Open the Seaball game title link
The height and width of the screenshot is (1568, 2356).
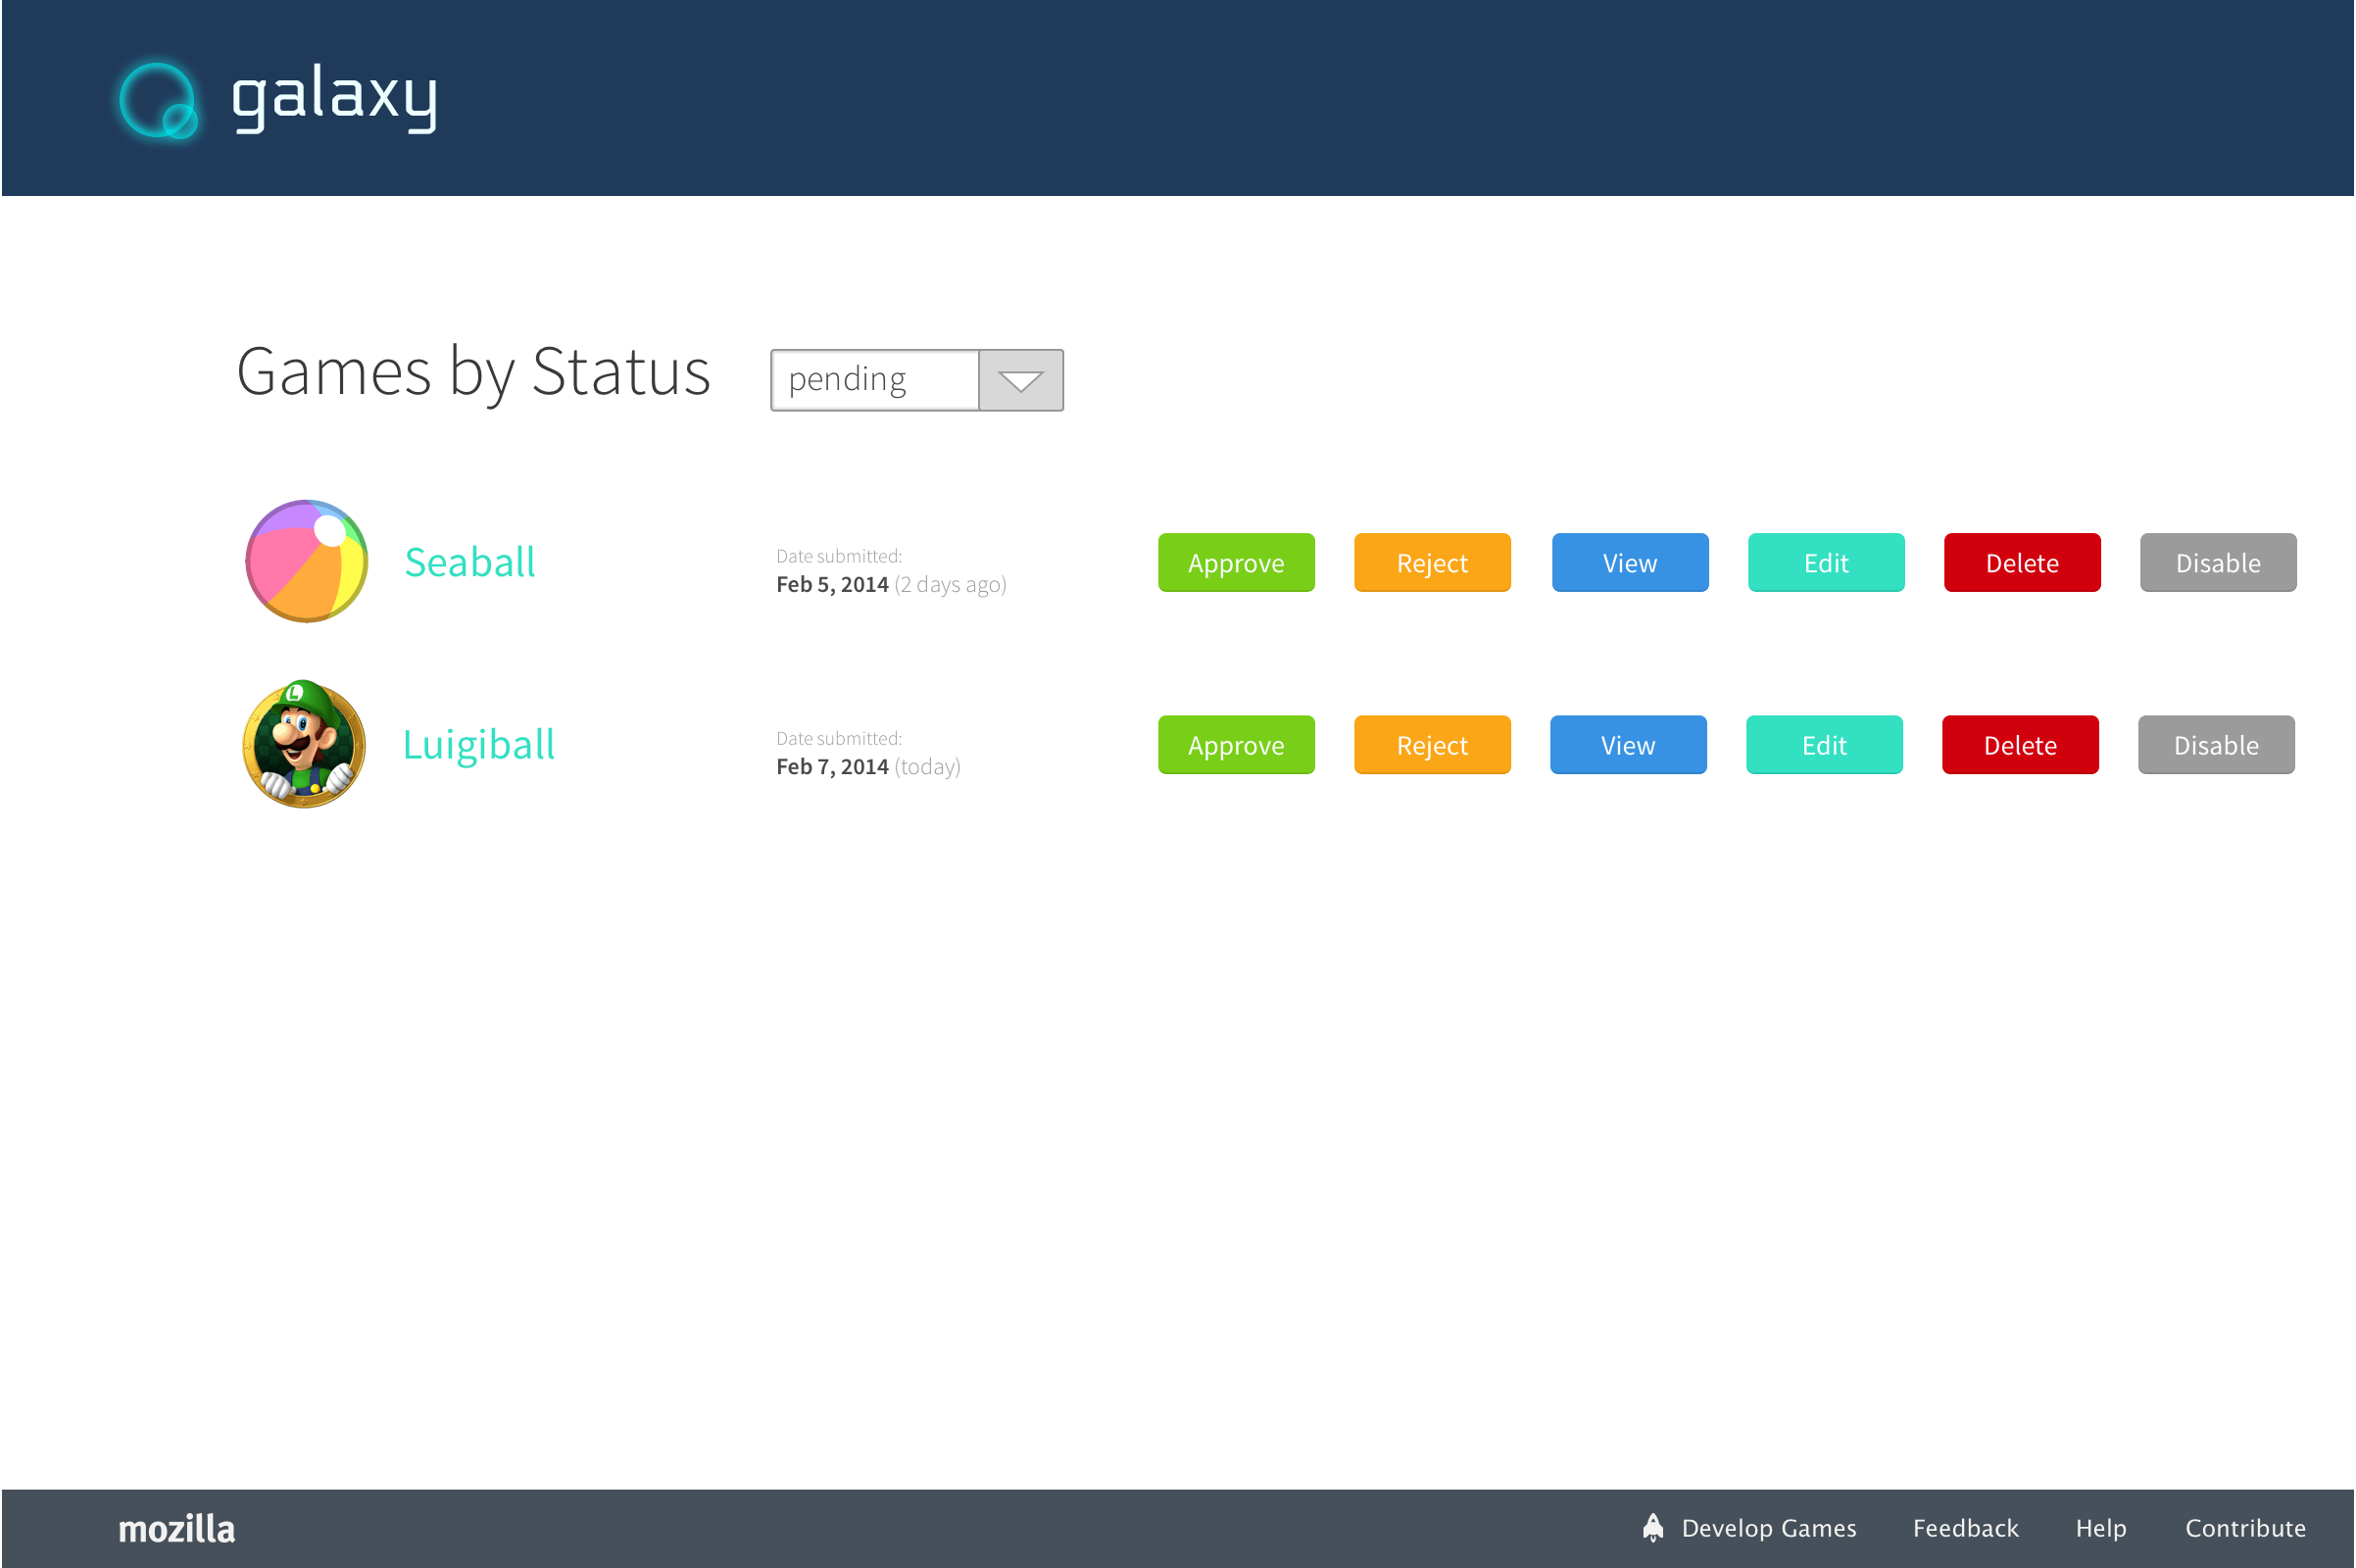coord(469,562)
